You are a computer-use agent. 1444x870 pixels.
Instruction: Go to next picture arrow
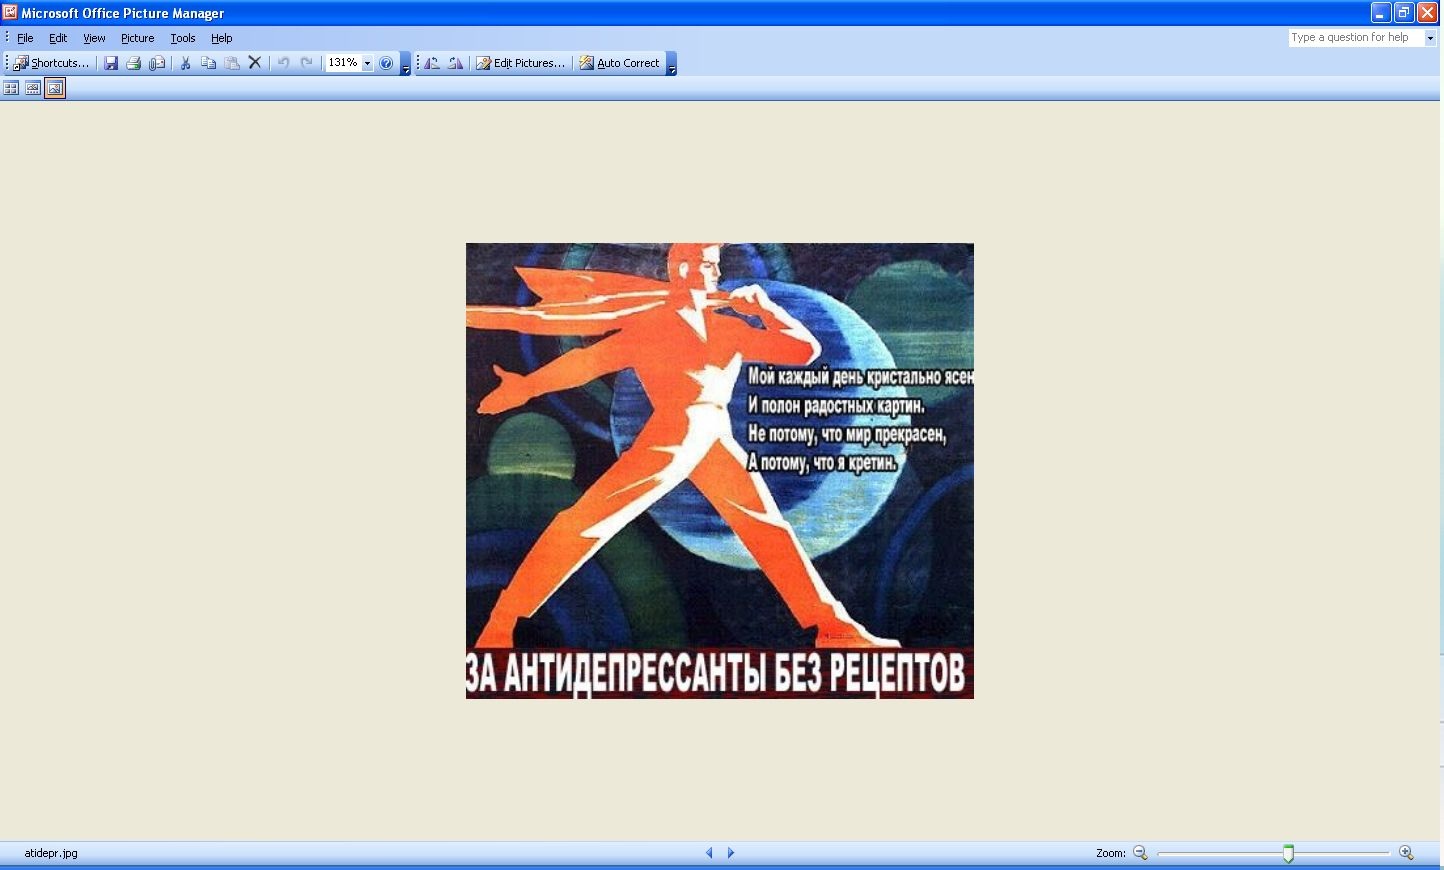731,853
